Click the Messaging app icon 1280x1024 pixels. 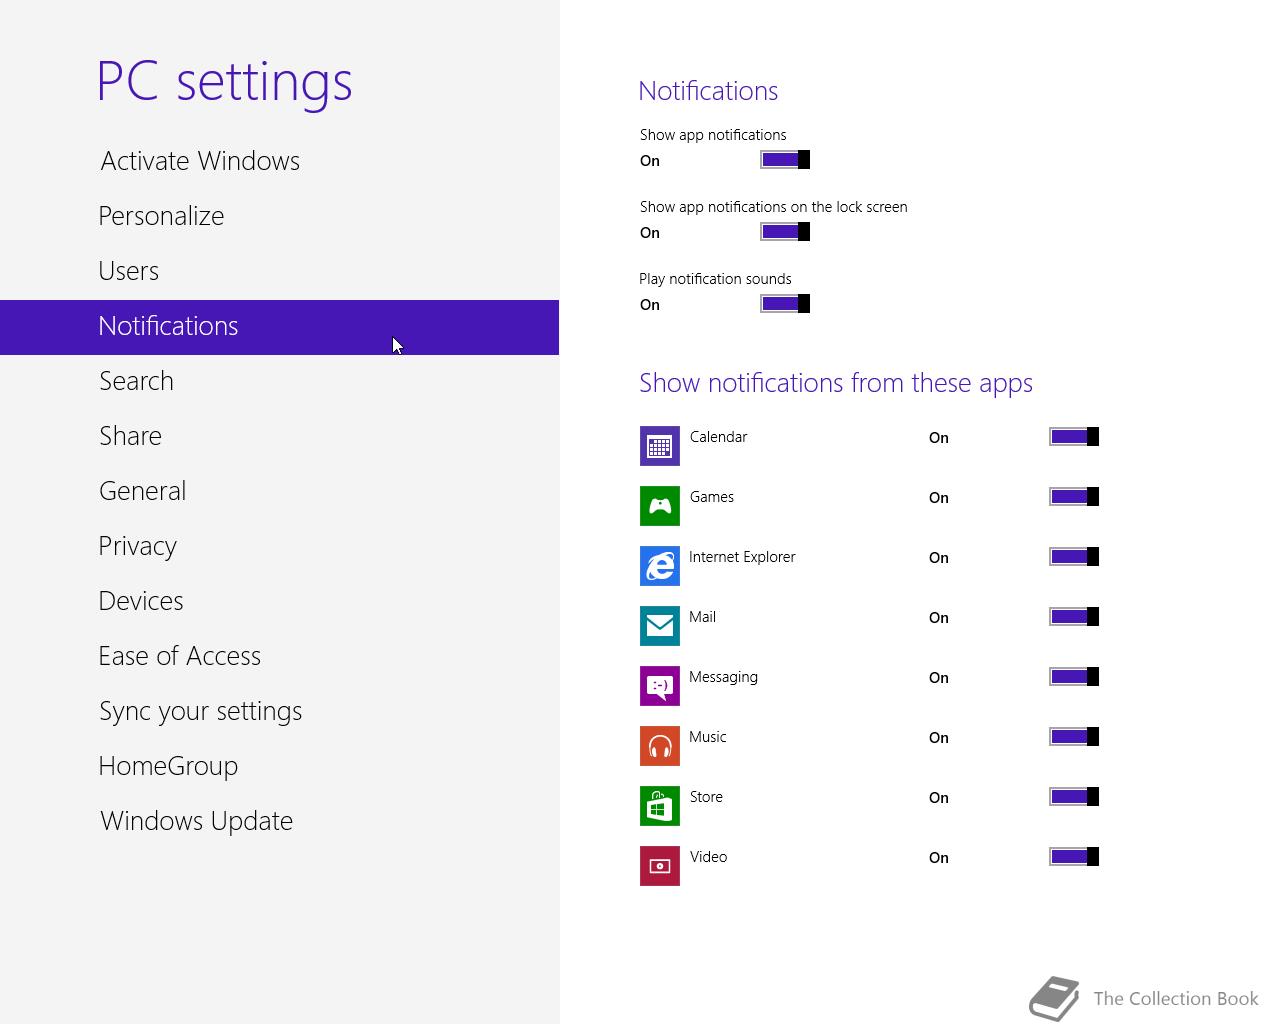pos(660,686)
